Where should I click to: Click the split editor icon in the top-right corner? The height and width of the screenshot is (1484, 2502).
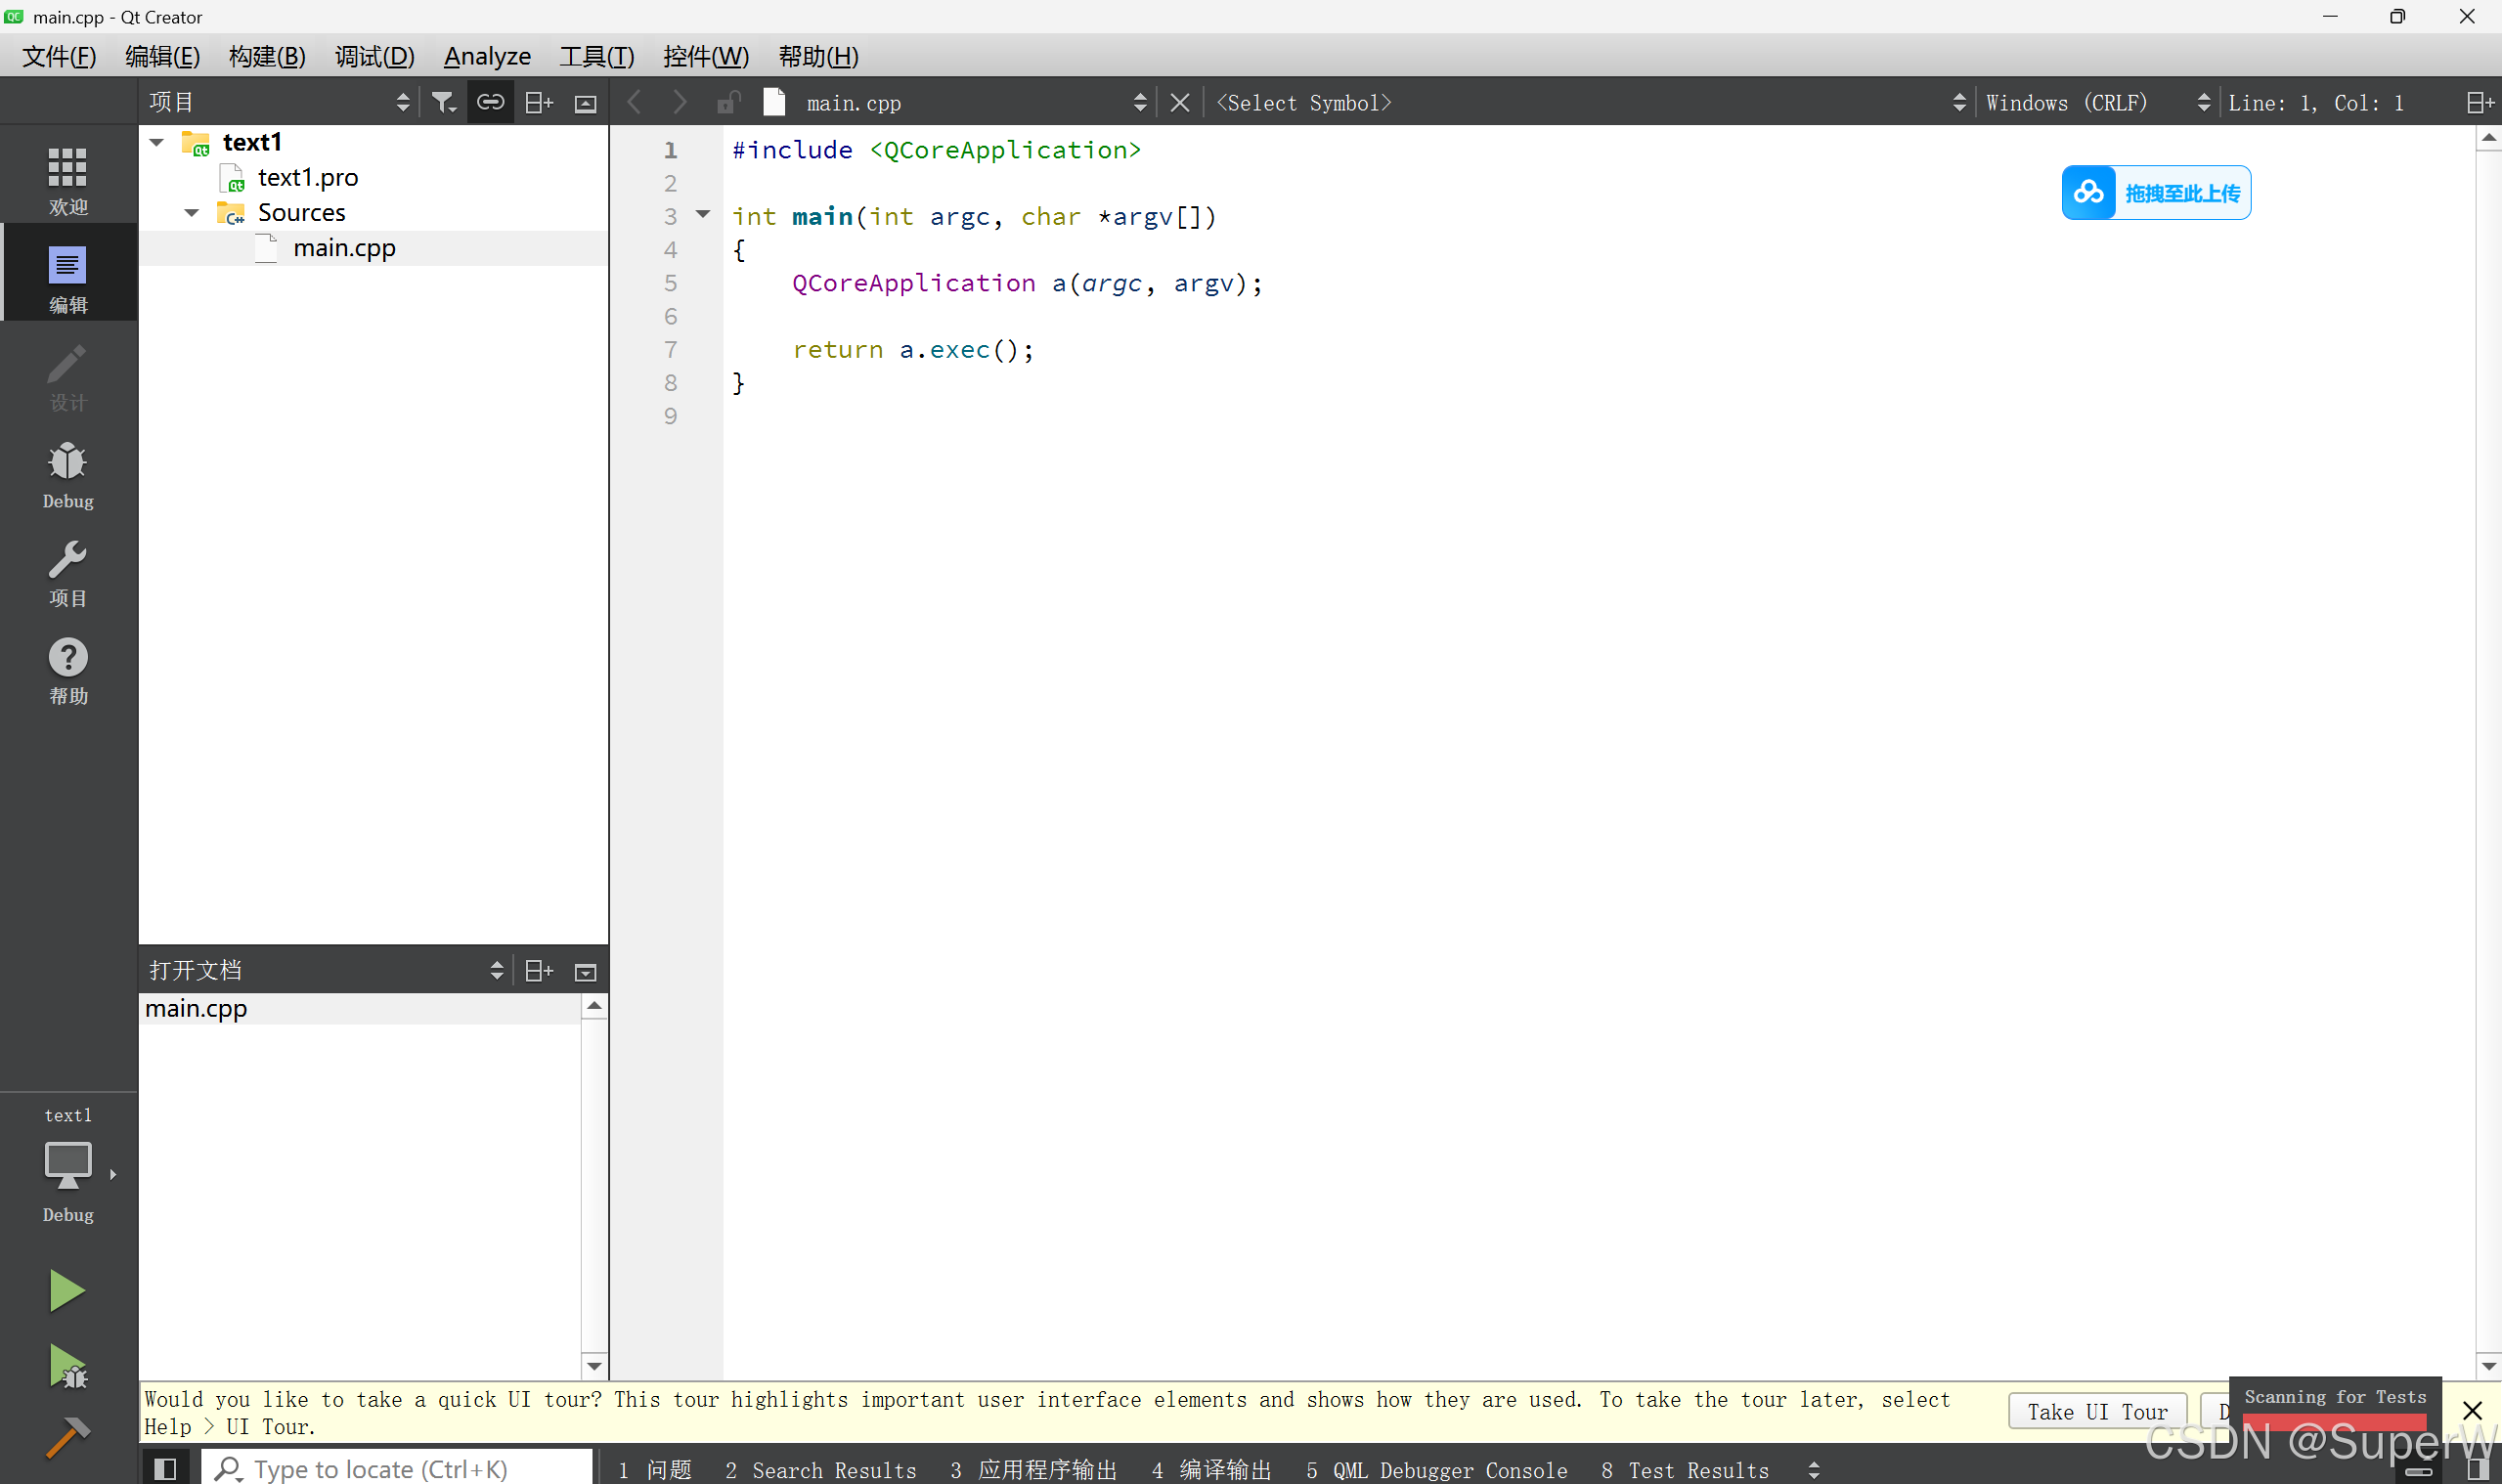2480,102
